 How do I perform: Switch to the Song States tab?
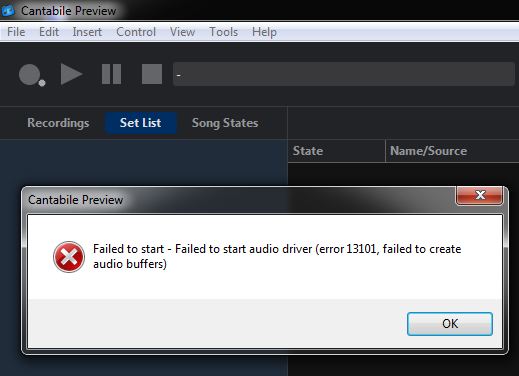(225, 123)
